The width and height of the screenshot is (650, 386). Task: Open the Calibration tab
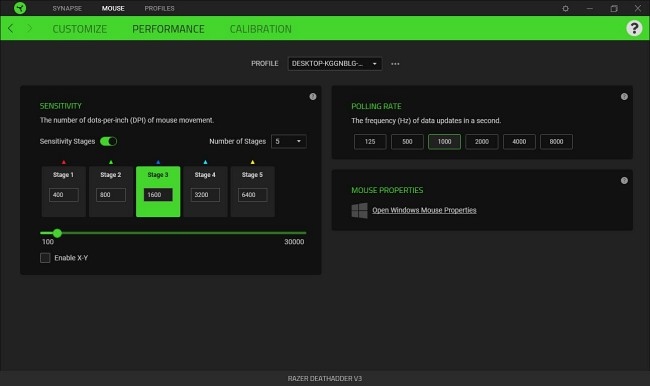261,29
